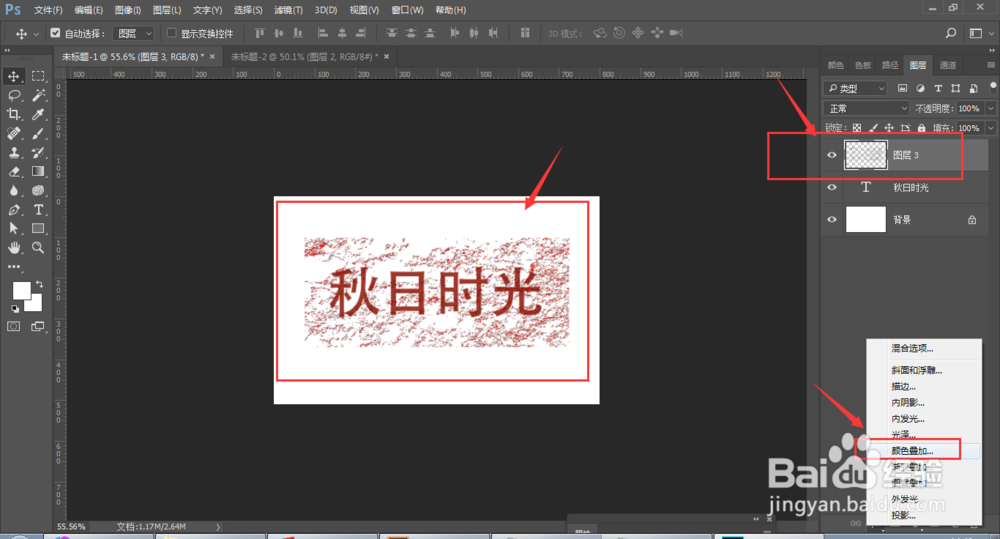The width and height of the screenshot is (1000, 539).
Task: Choose 斜面和浮雕 in the context menu
Action: click(916, 370)
